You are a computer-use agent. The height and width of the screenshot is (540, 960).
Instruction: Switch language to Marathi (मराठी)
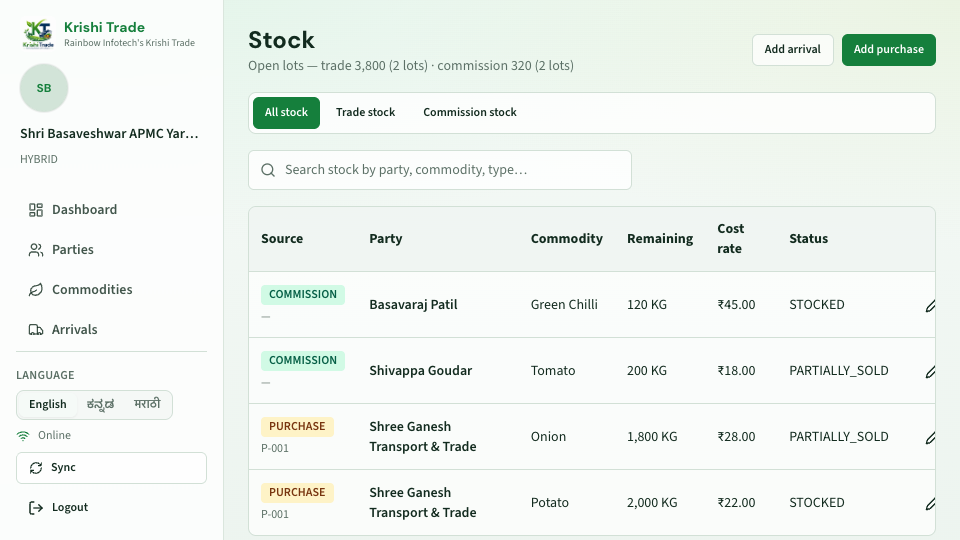(x=147, y=405)
